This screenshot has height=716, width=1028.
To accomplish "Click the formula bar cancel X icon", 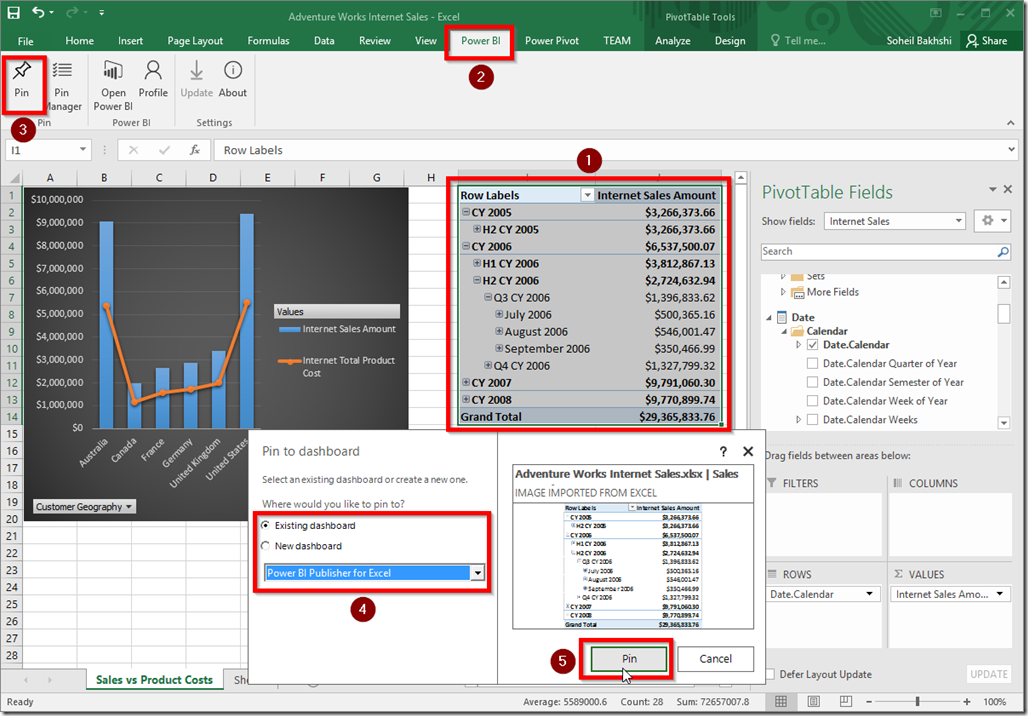I will click(134, 150).
